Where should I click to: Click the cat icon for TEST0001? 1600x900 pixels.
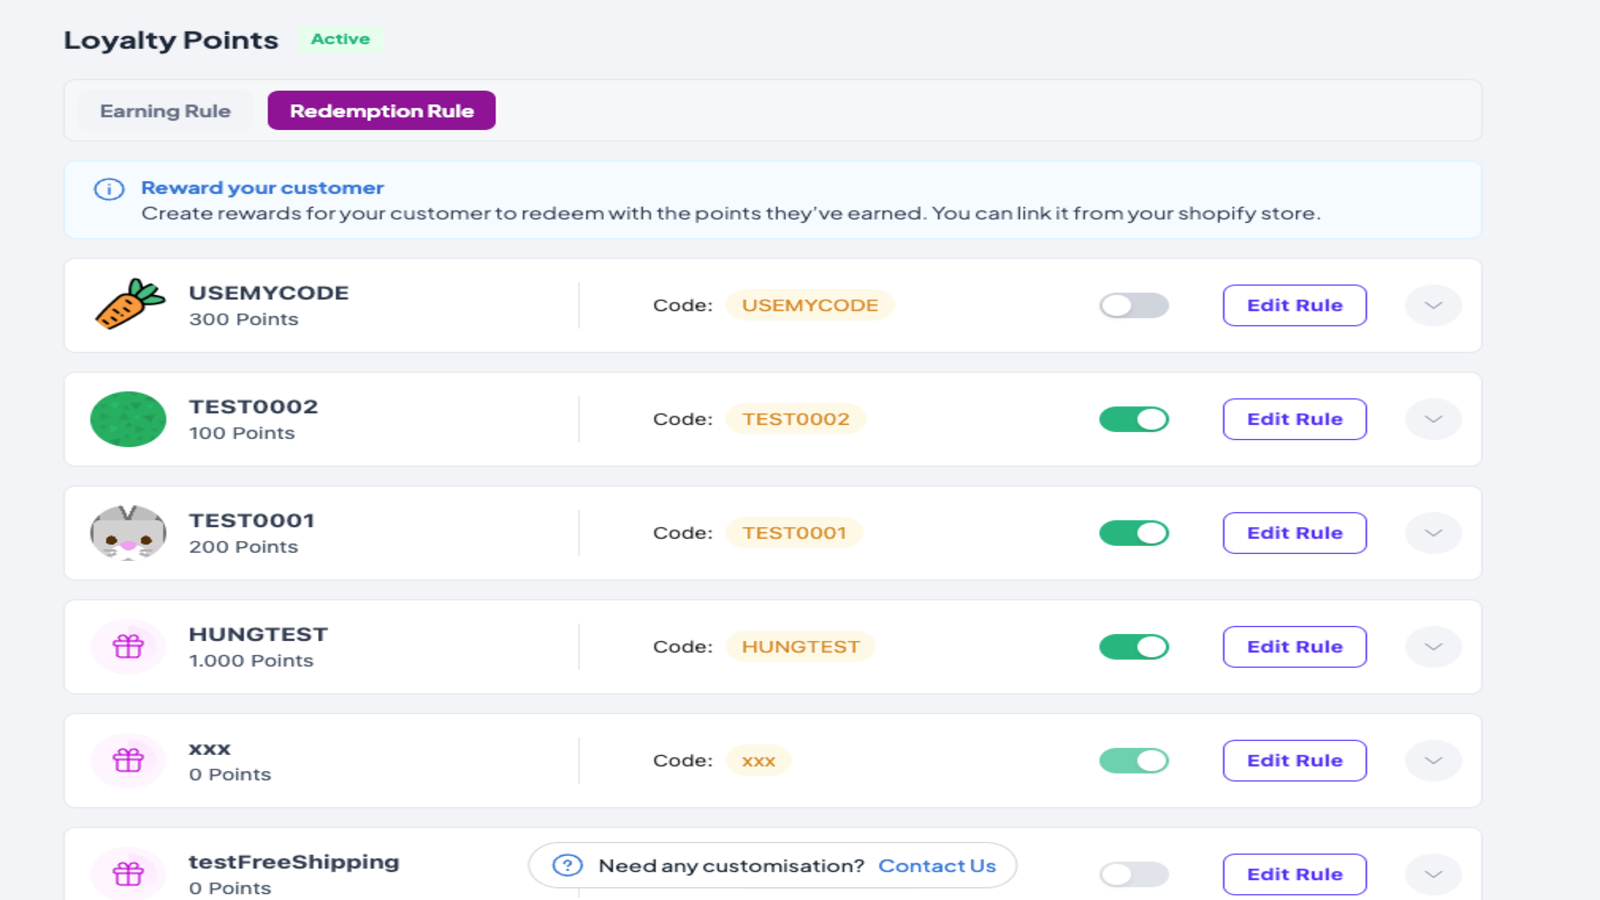(x=128, y=533)
